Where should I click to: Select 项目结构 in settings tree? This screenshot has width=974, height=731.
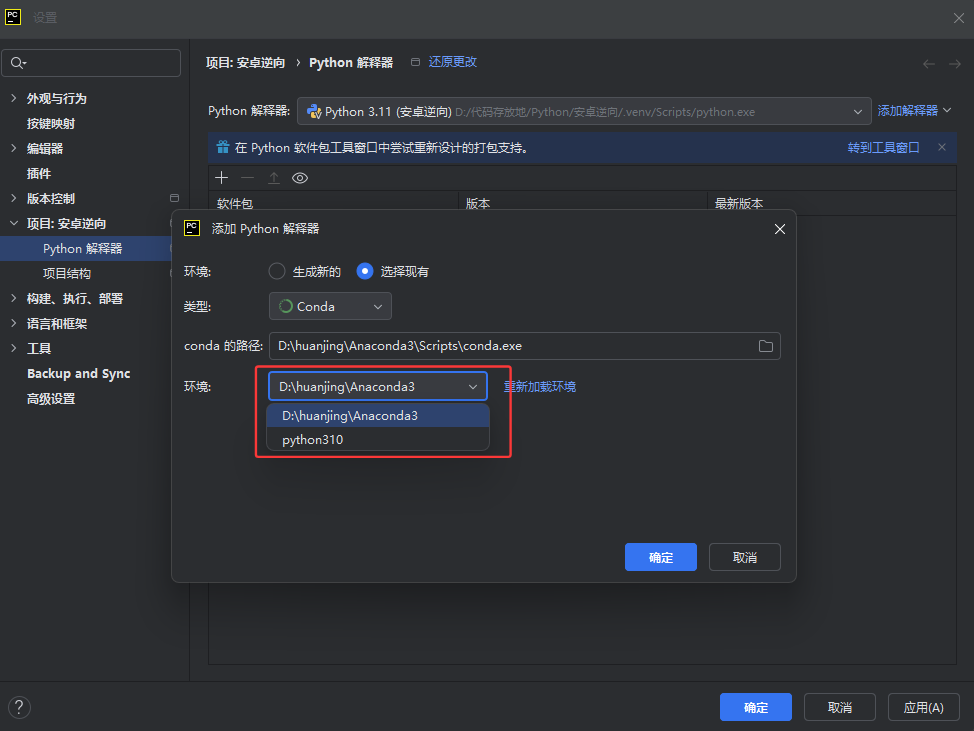(67, 273)
